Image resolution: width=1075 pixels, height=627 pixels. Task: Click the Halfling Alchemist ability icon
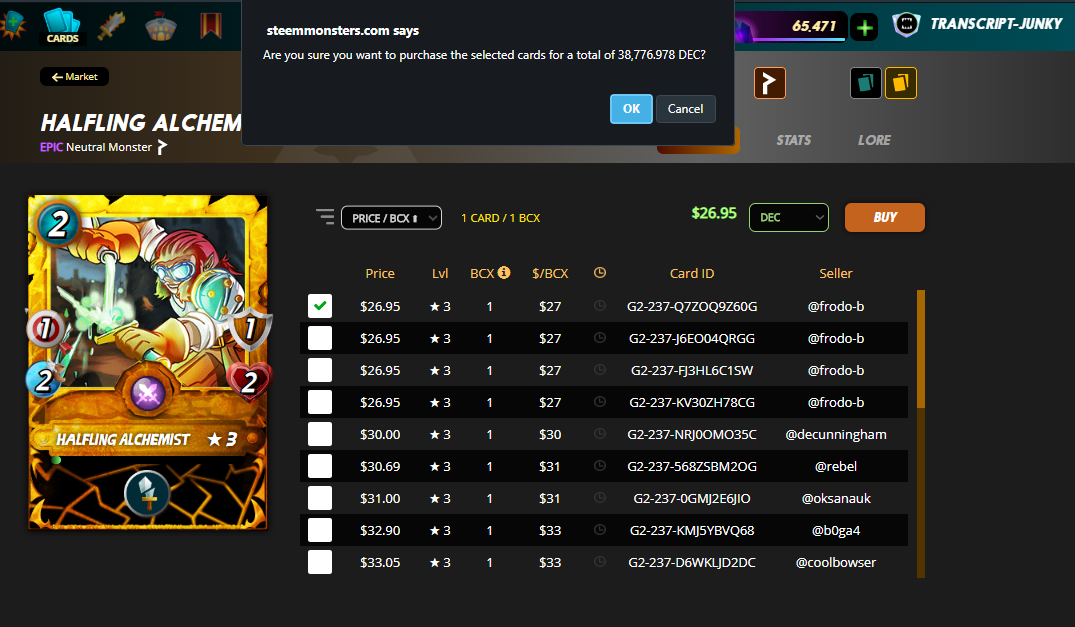(x=148, y=393)
